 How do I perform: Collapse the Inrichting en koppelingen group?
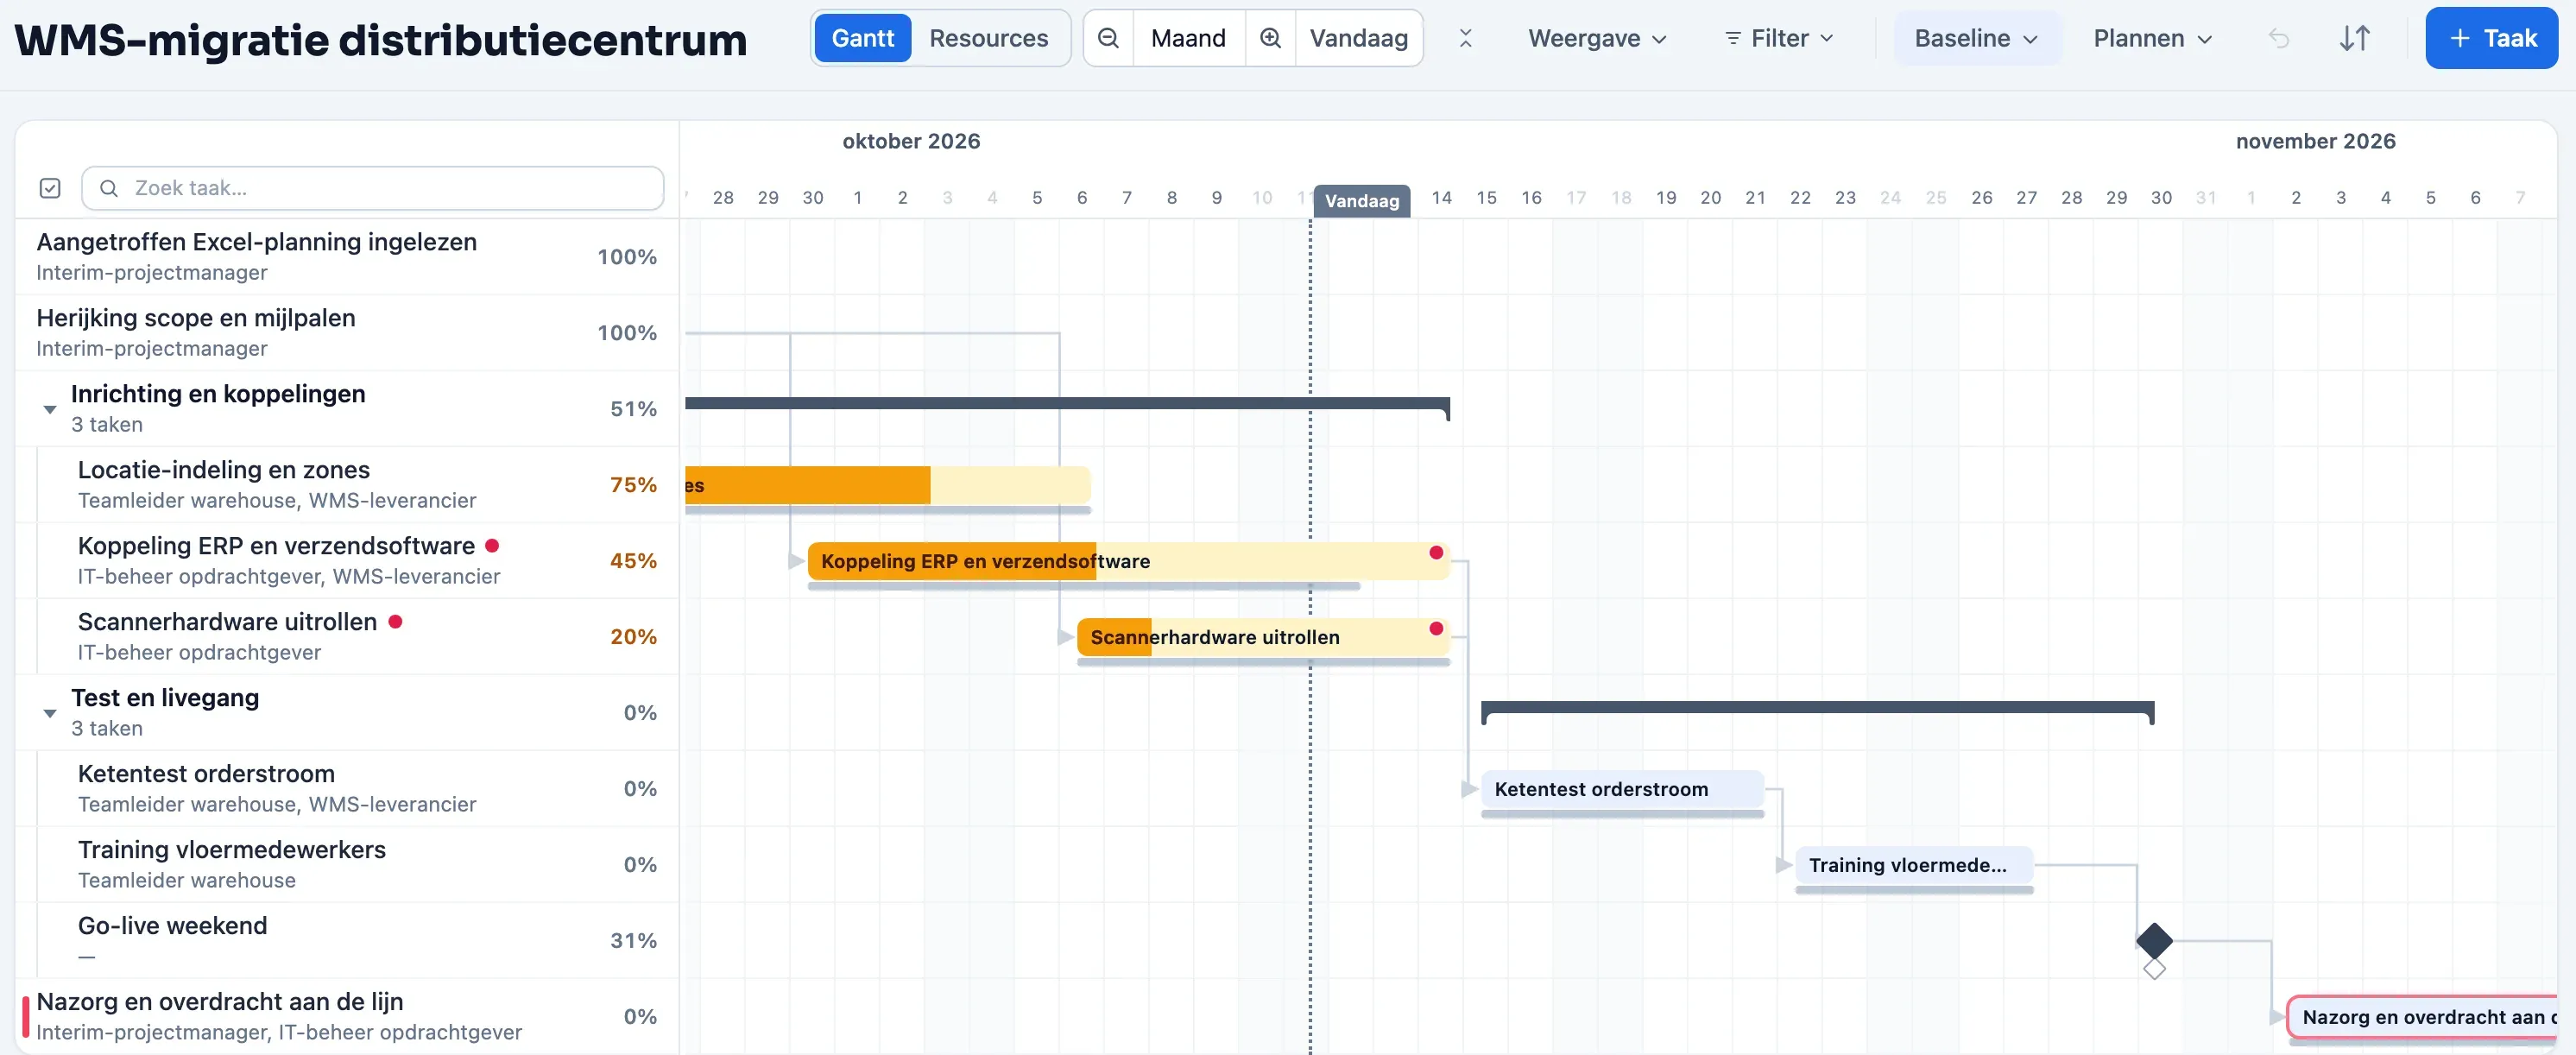[x=49, y=409]
